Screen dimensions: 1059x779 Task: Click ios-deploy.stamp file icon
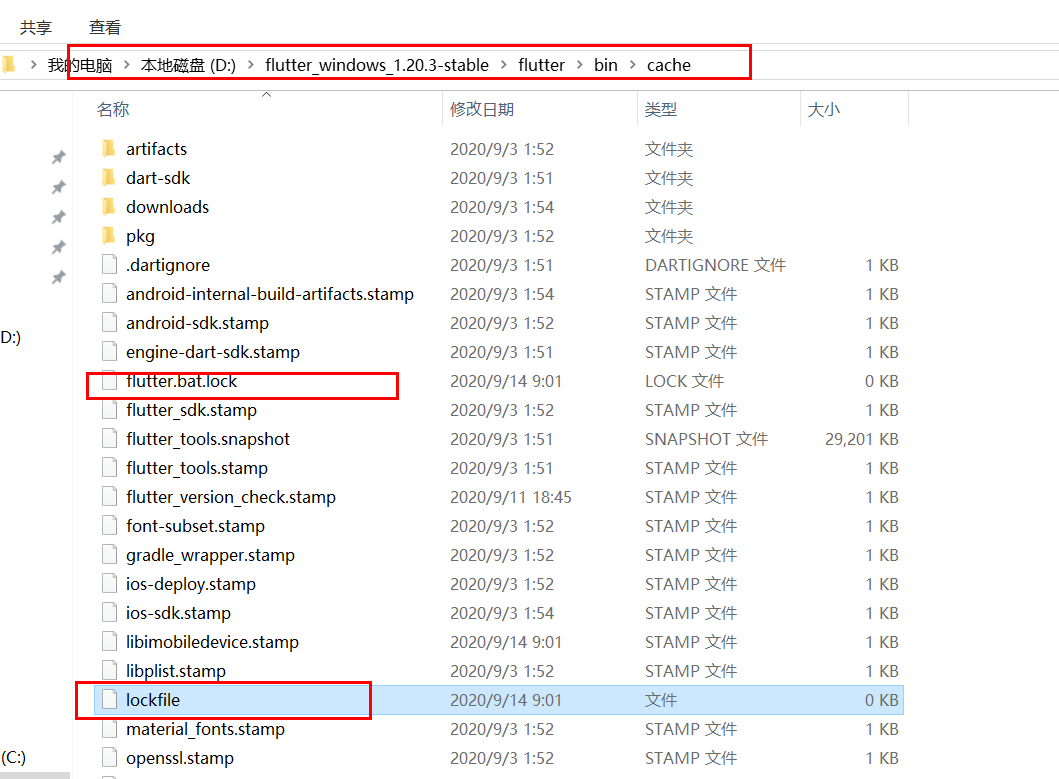[109, 584]
